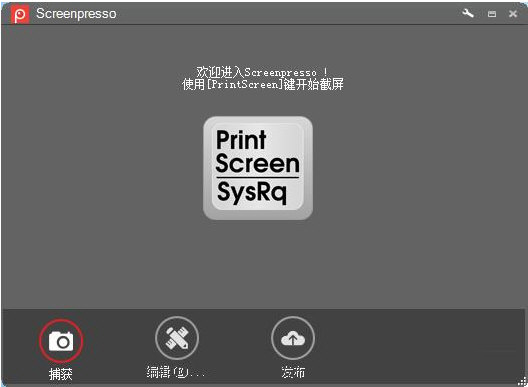
Task: Close the Screenpresso window
Action: [513, 13]
